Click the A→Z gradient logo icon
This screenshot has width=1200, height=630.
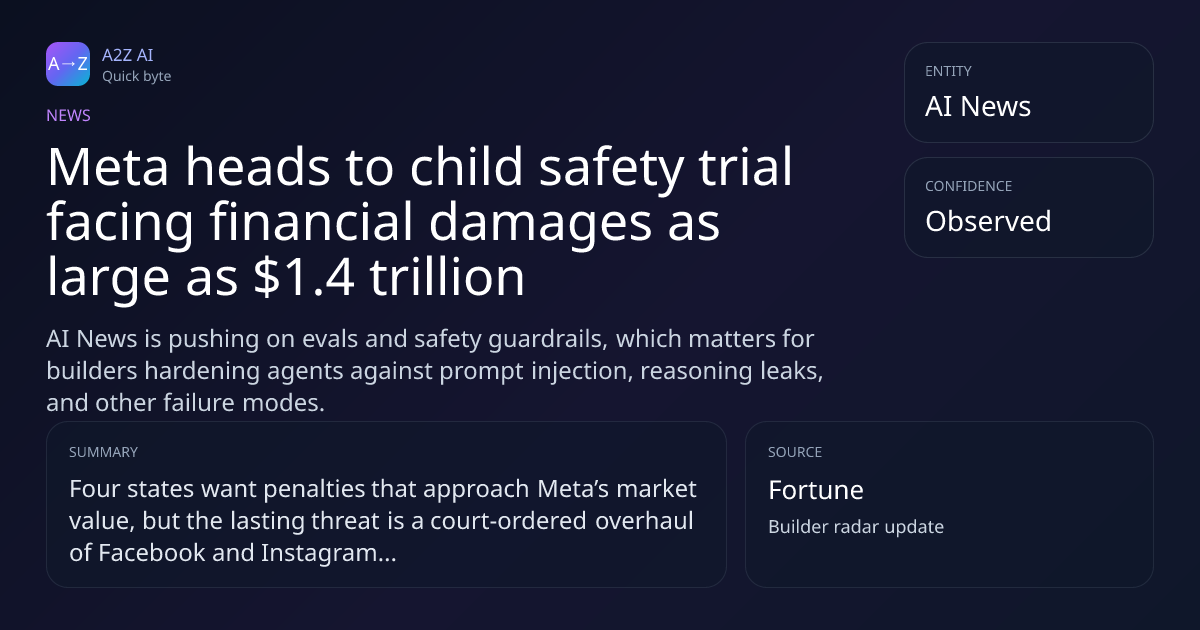(x=68, y=64)
